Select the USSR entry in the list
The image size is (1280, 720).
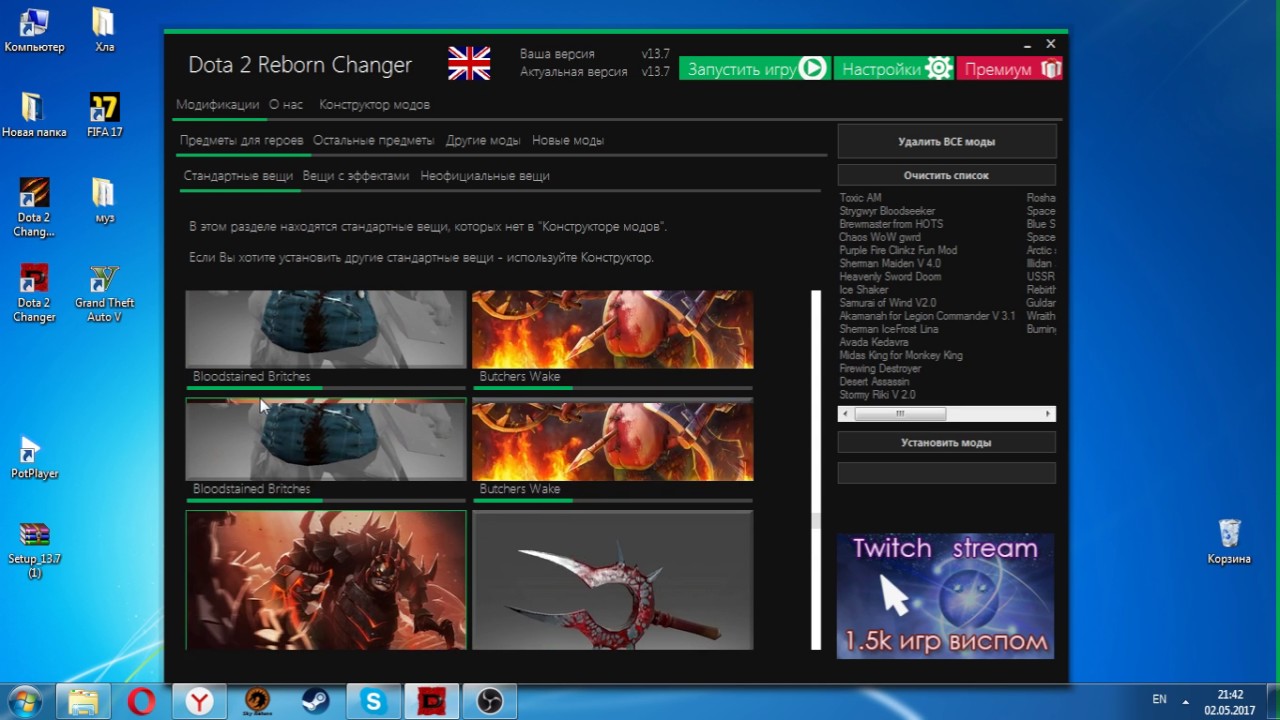click(1040, 276)
